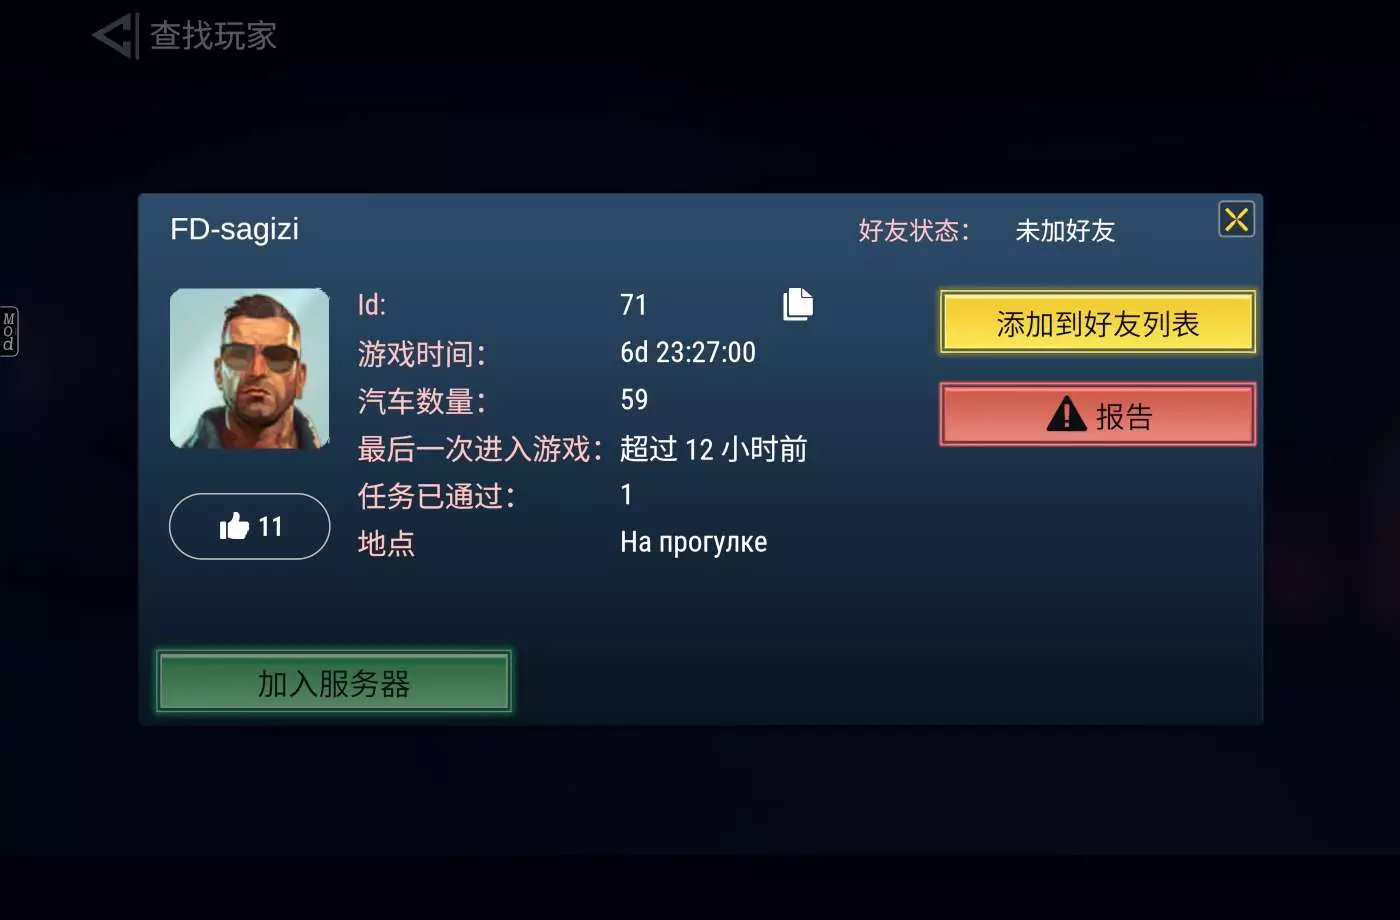Click the player avatar portrait
Viewport: 1400px width, 920px height.
[249, 368]
